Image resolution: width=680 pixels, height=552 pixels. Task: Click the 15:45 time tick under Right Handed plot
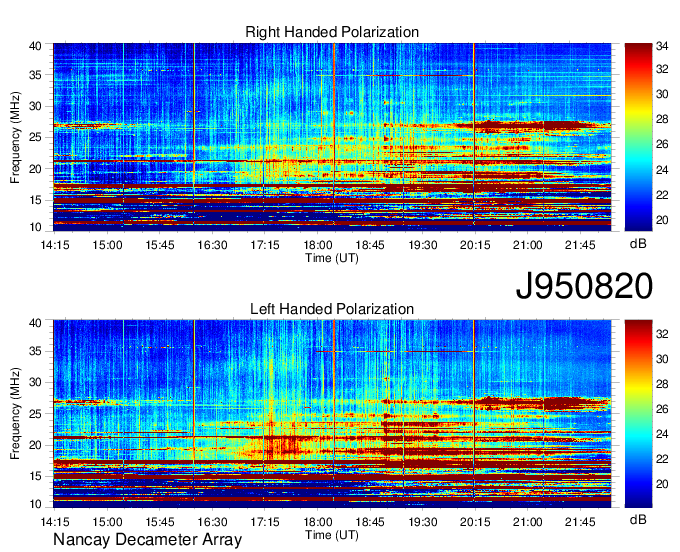pyautogui.click(x=160, y=245)
